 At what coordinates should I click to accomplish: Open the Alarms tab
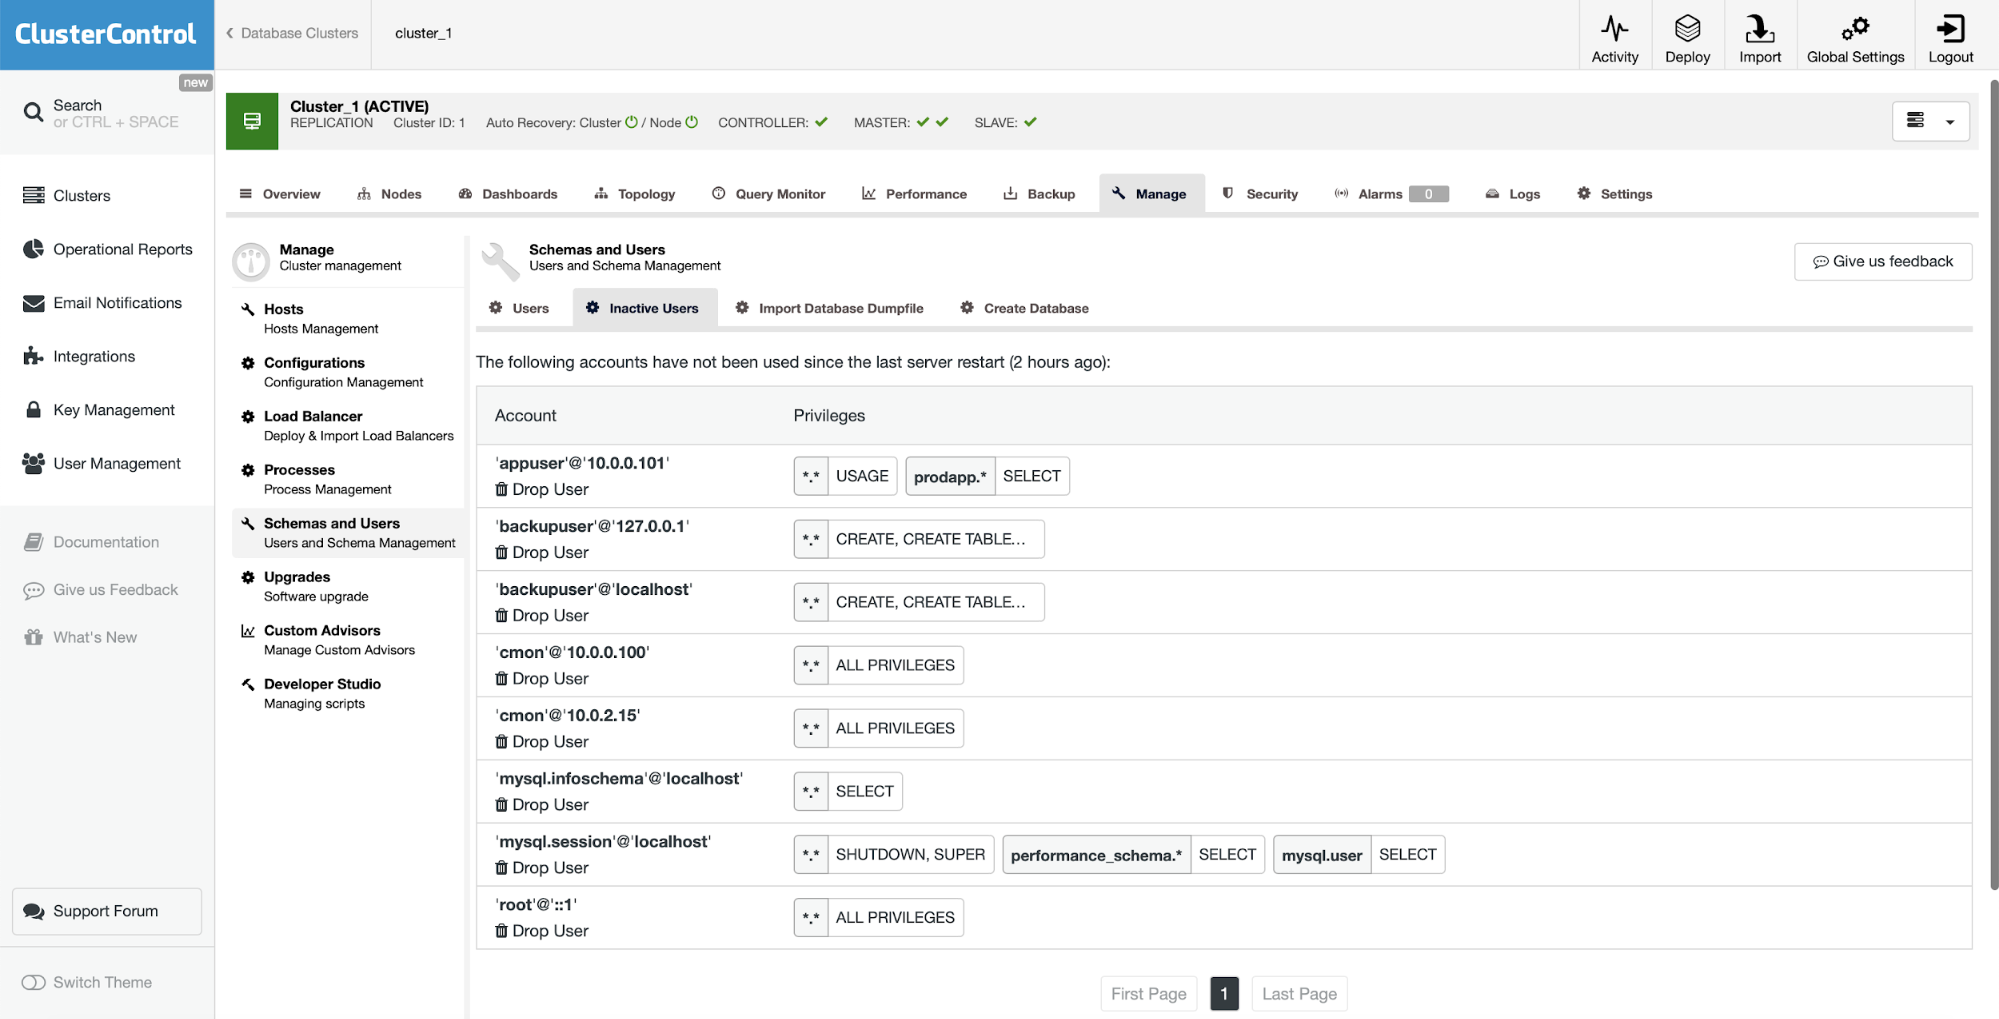[x=1391, y=194]
